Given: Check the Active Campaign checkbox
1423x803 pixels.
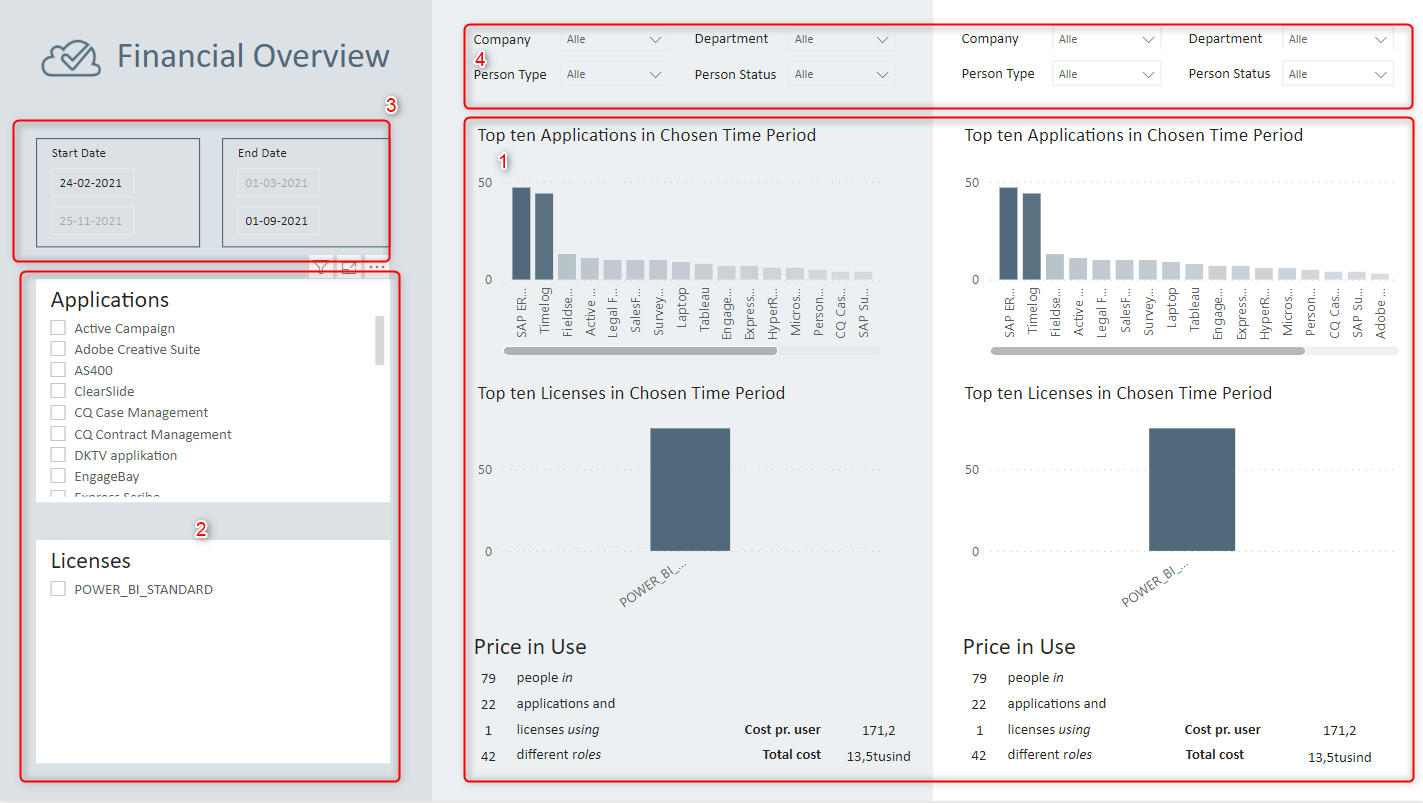Looking at the screenshot, I should pyautogui.click(x=58, y=328).
